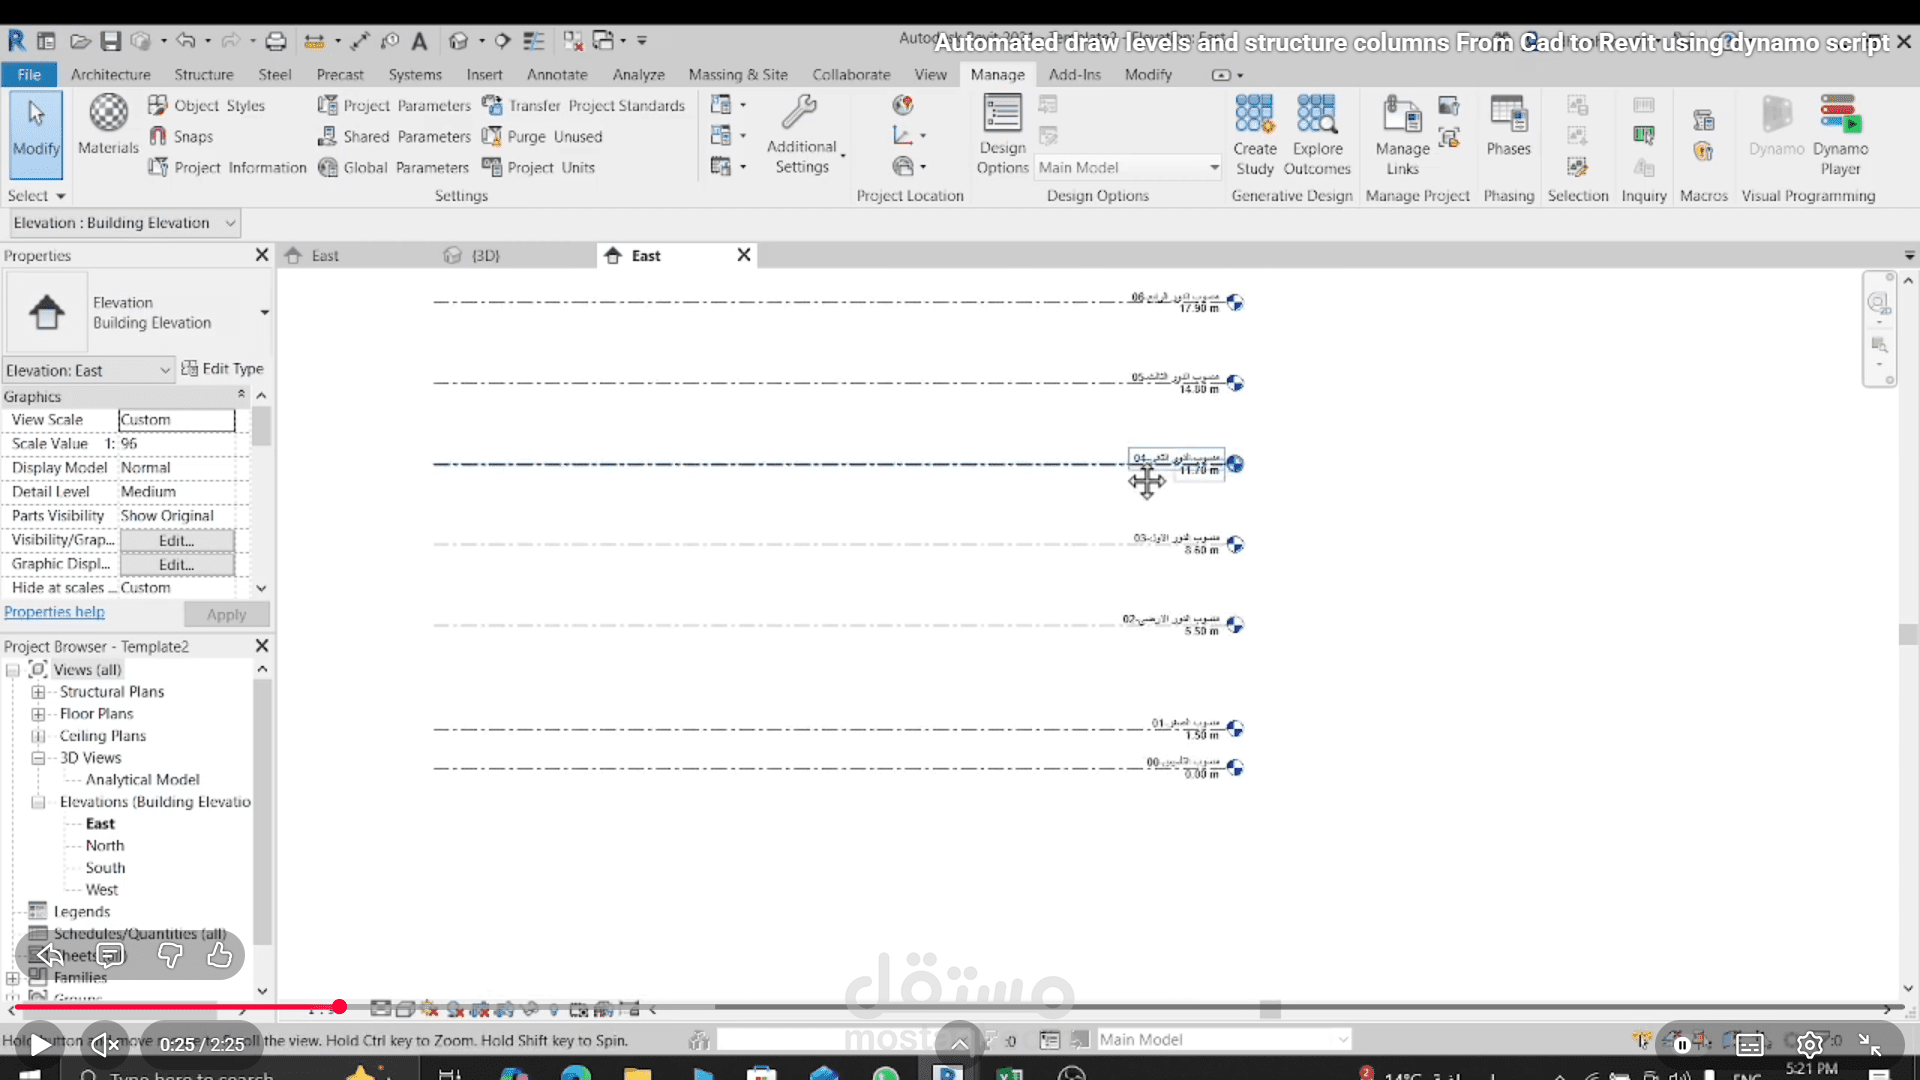Viewport: 1920px width, 1080px height.
Task: Unmute the video sound
Action: pyautogui.click(x=104, y=1045)
